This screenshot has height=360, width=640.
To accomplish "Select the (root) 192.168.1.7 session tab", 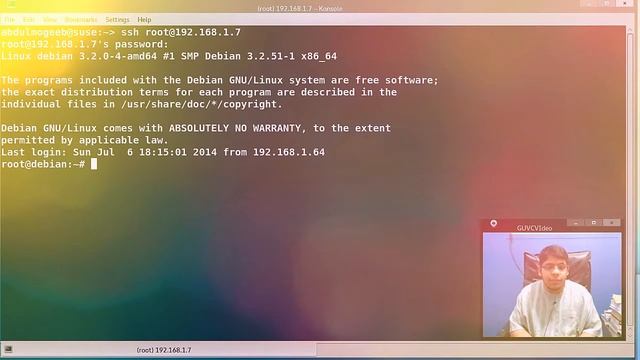I will [x=158, y=350].
